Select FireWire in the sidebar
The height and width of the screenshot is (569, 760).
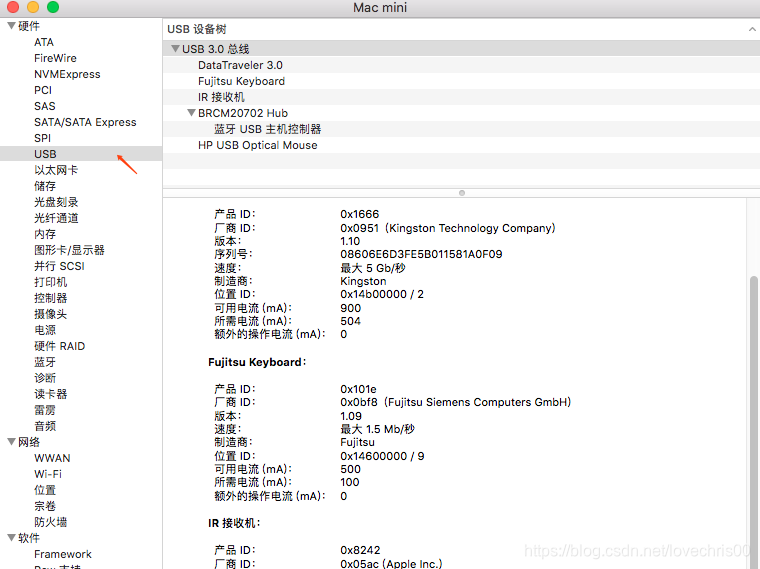(55, 58)
